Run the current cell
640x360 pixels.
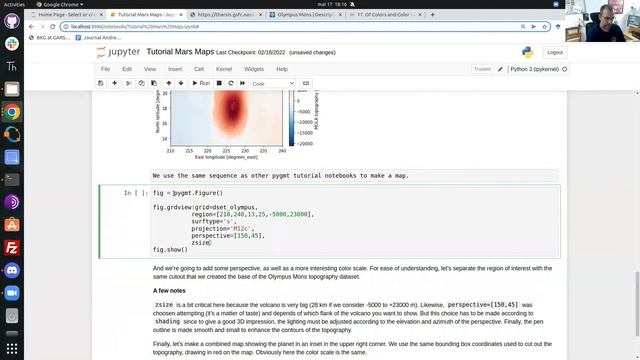click(x=201, y=83)
